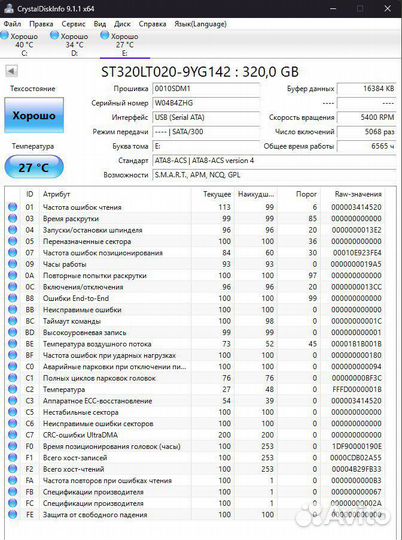Image resolution: width=402 pixels, height=540 pixels.
Task: Click status icon for Полных циклов парковок головок
Action: pyautogui.click(x=12, y=377)
